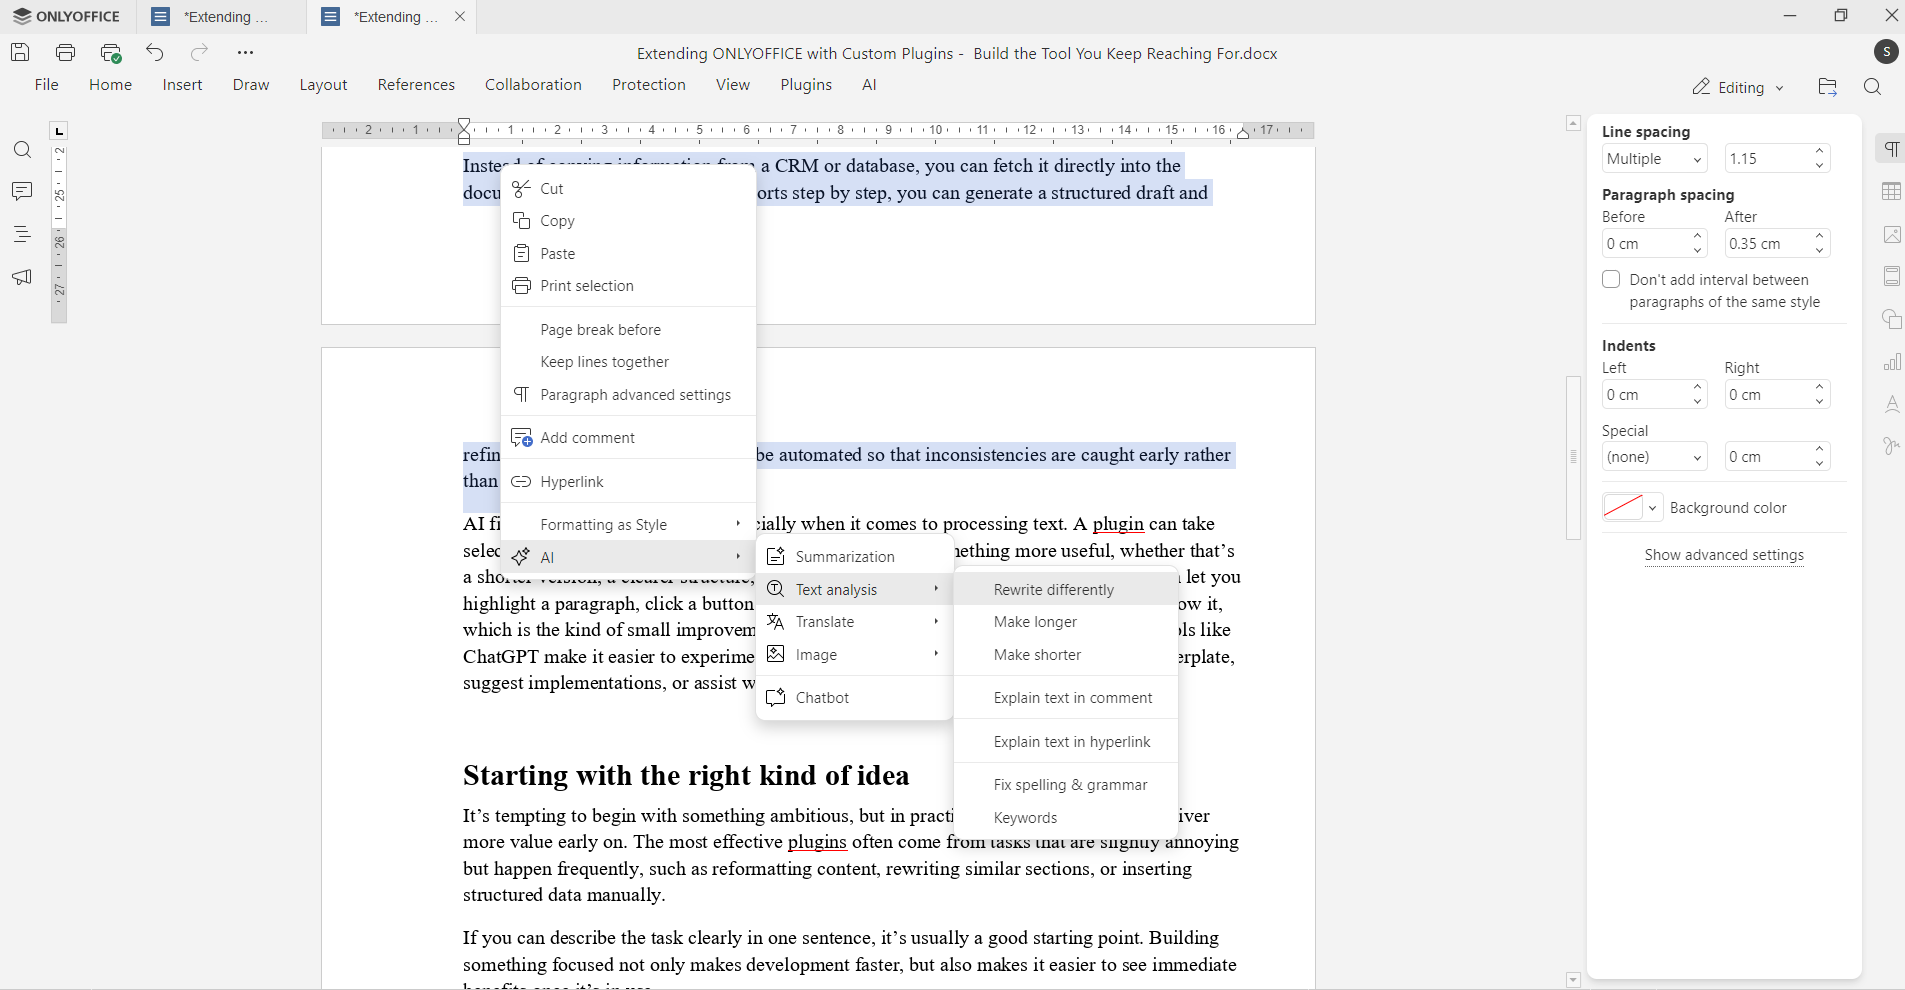The width and height of the screenshot is (1905, 990).
Task: Switch to the References ribbon tab
Action: pos(416,85)
